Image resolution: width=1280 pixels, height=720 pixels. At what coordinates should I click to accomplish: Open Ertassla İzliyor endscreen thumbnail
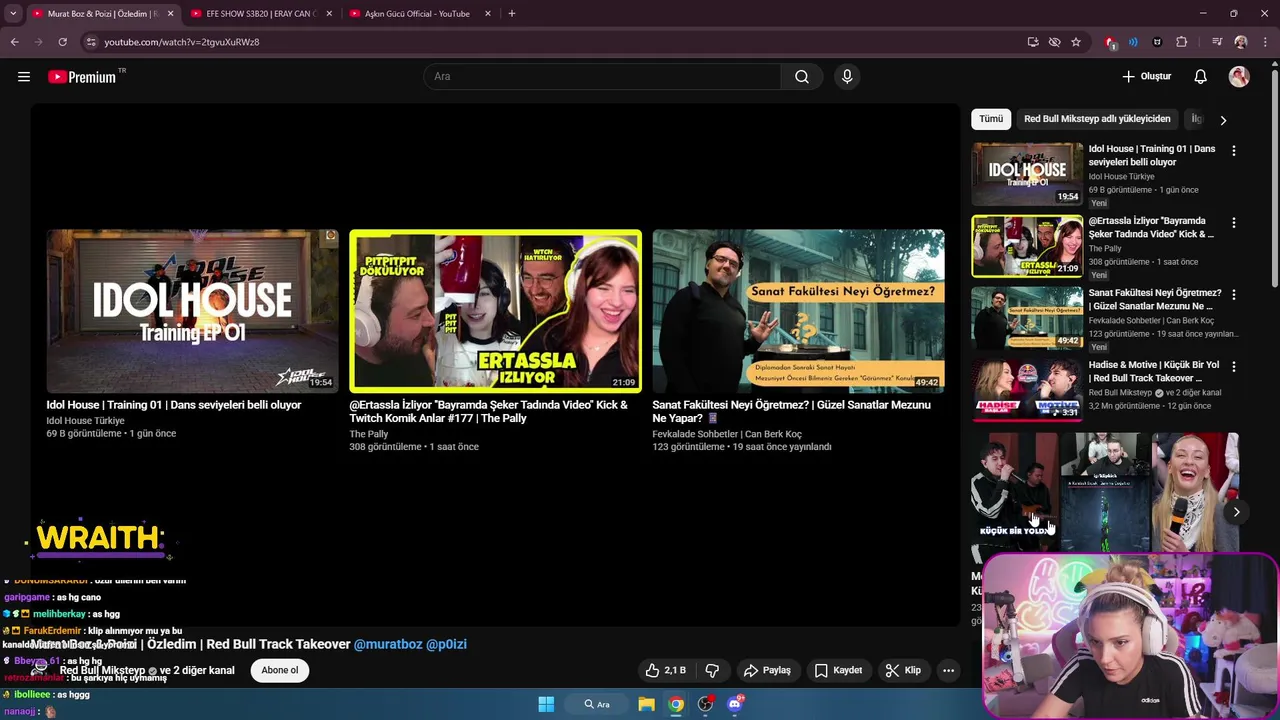pyautogui.click(x=495, y=311)
